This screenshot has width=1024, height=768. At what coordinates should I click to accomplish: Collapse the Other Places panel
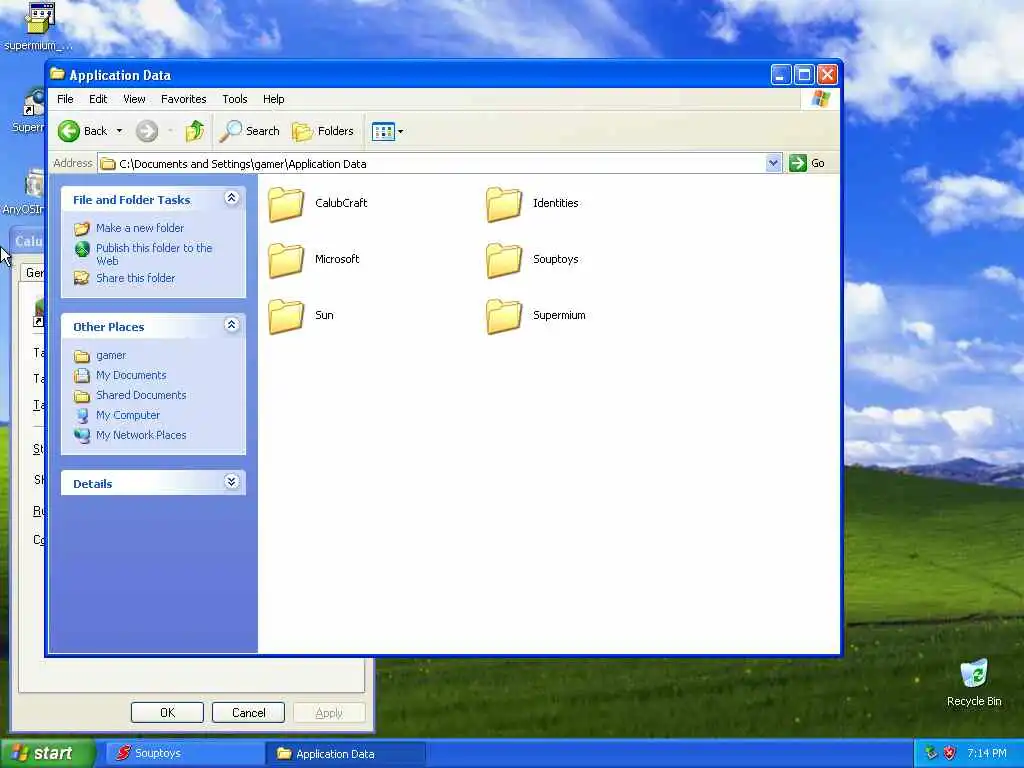(231, 325)
